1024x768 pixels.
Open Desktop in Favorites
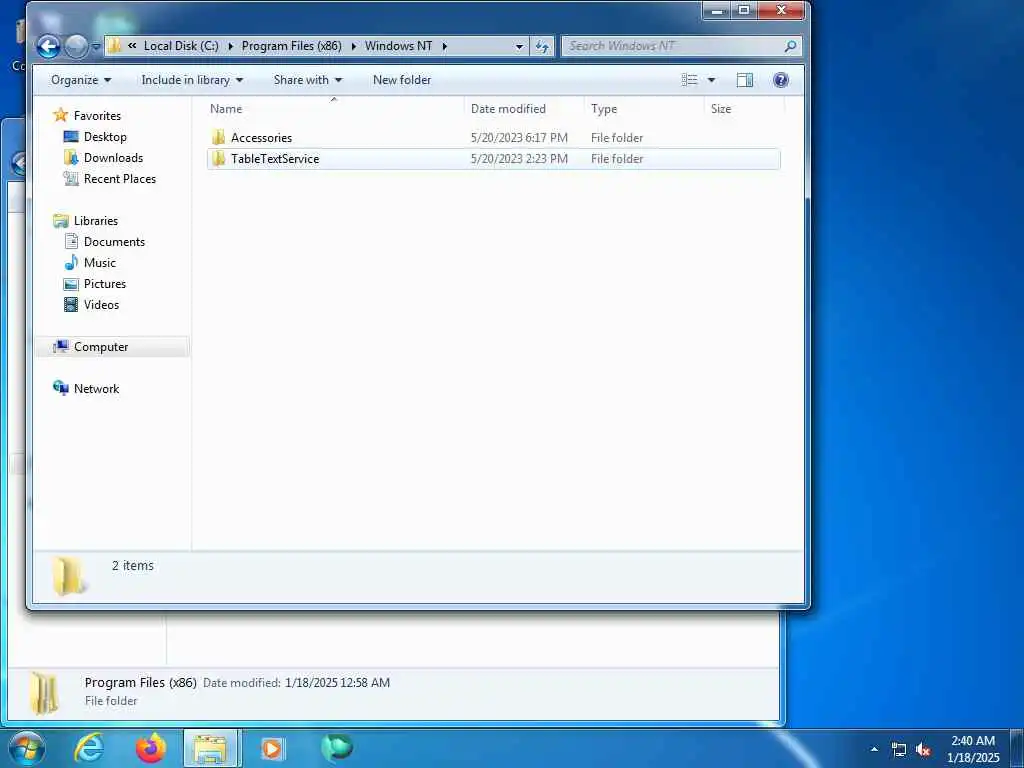pyautogui.click(x=105, y=136)
